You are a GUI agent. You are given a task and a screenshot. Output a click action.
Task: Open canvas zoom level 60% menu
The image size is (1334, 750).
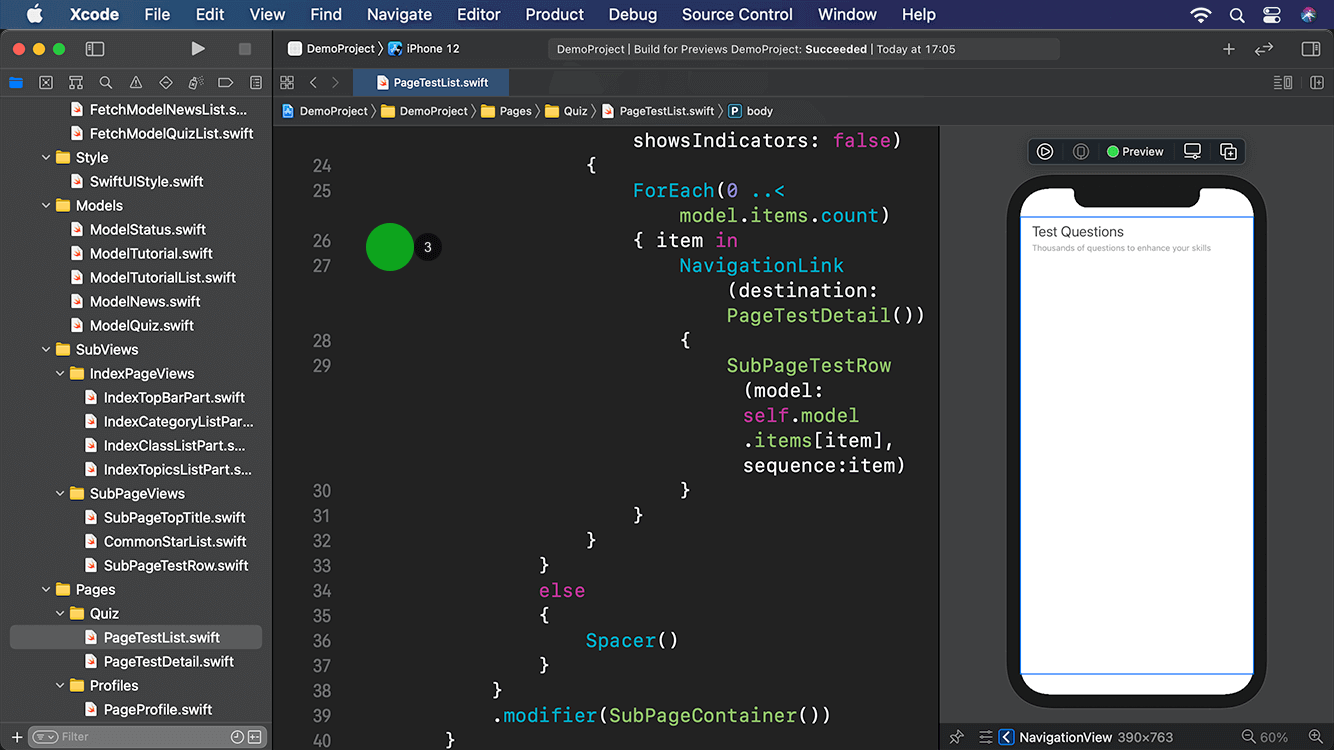point(1274,737)
